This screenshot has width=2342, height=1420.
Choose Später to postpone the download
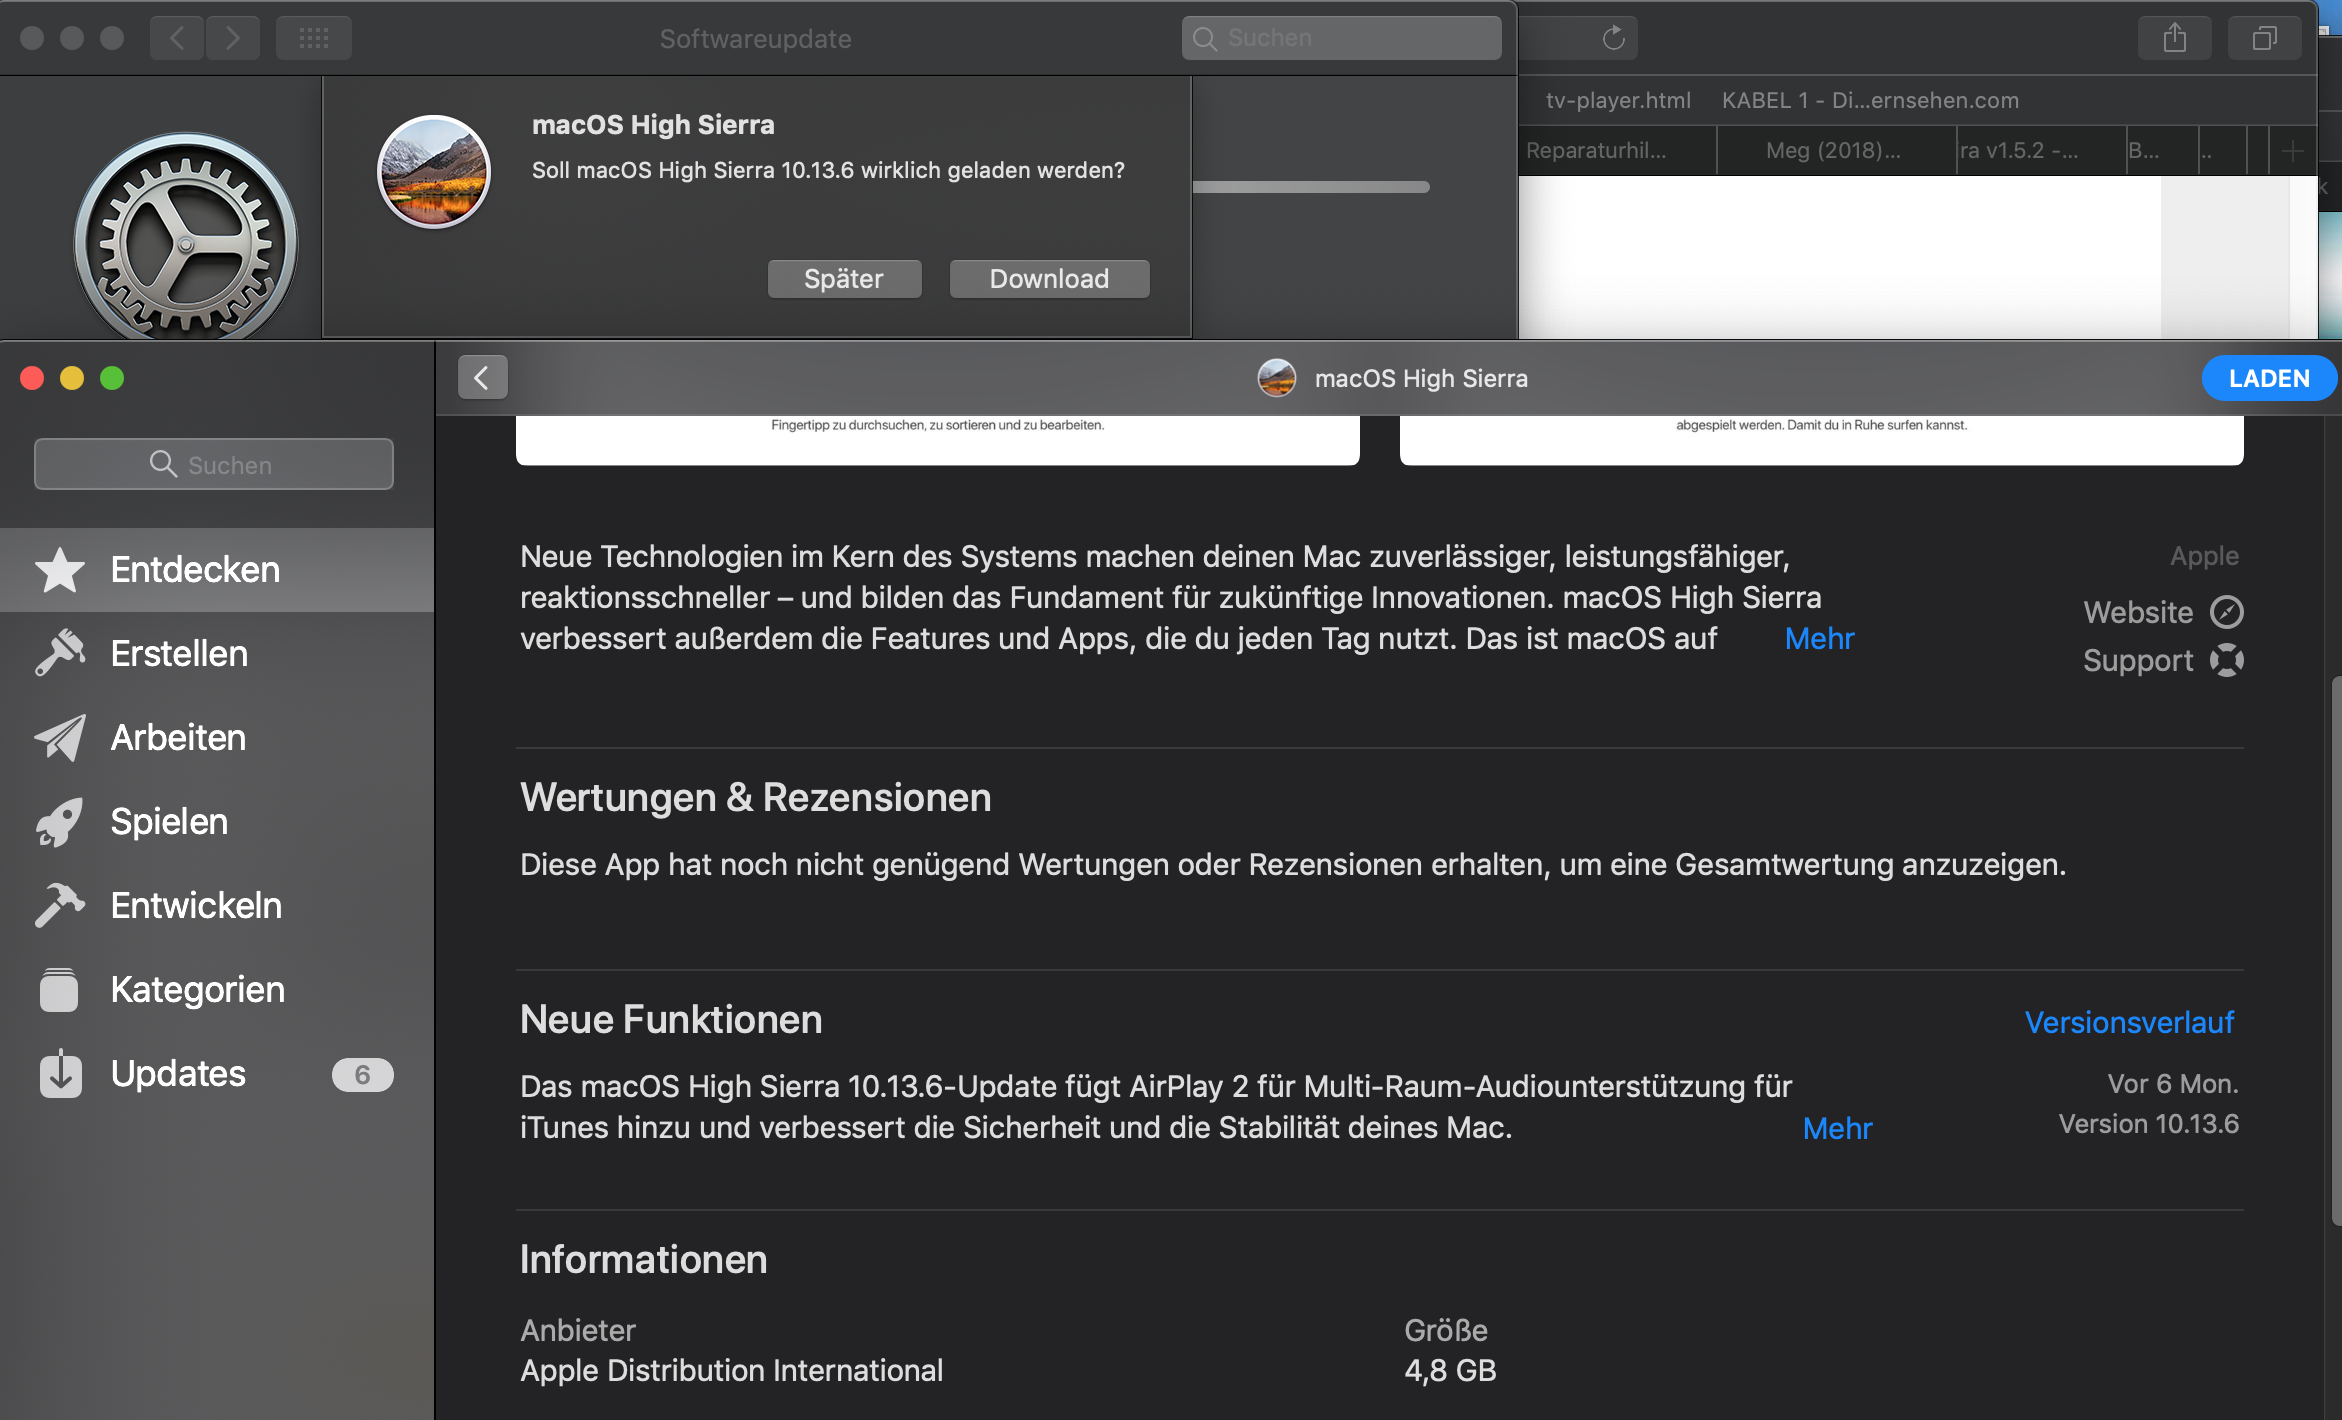point(843,279)
